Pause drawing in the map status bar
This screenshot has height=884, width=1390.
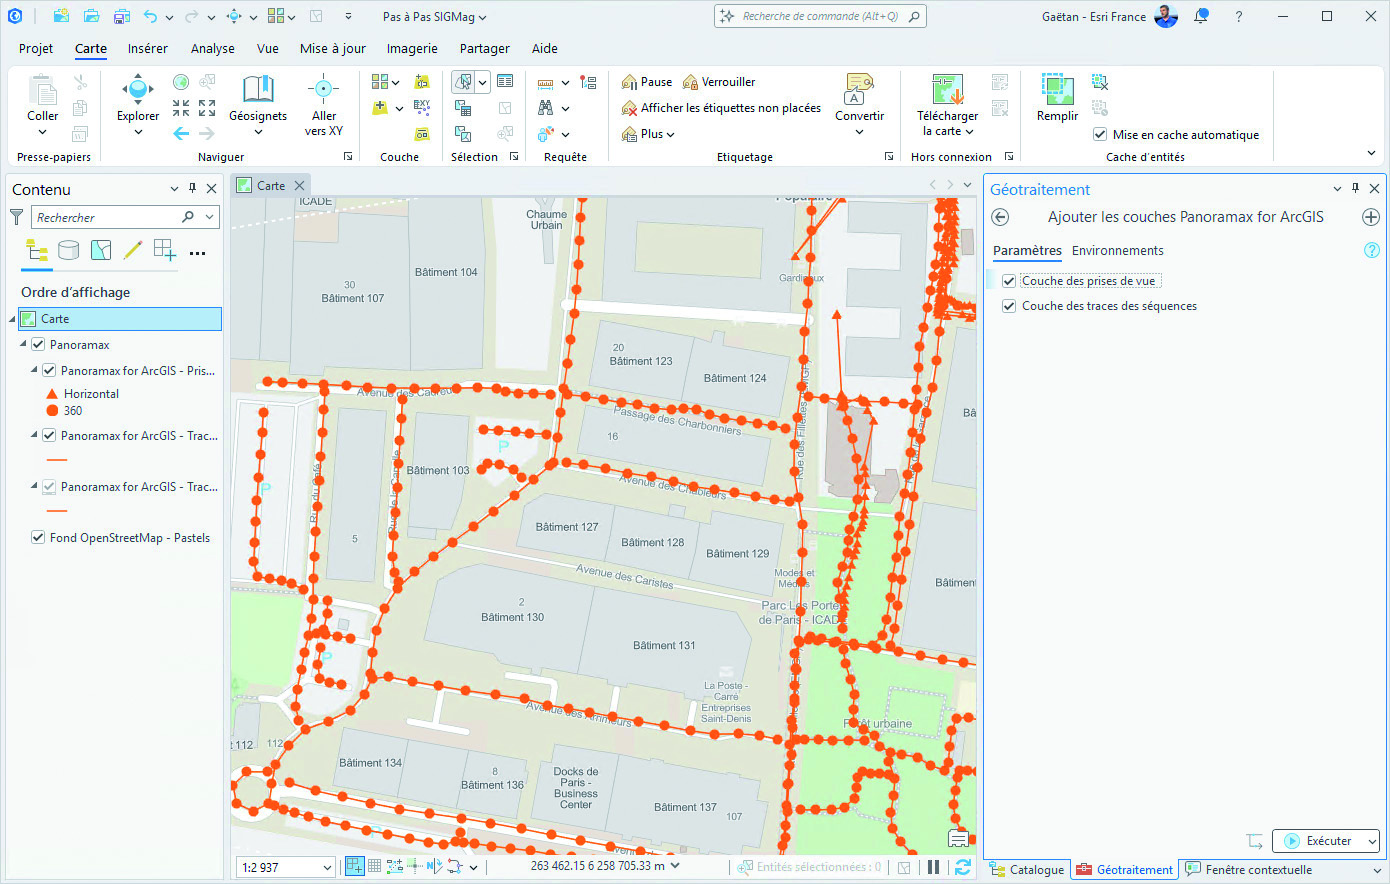(x=933, y=867)
